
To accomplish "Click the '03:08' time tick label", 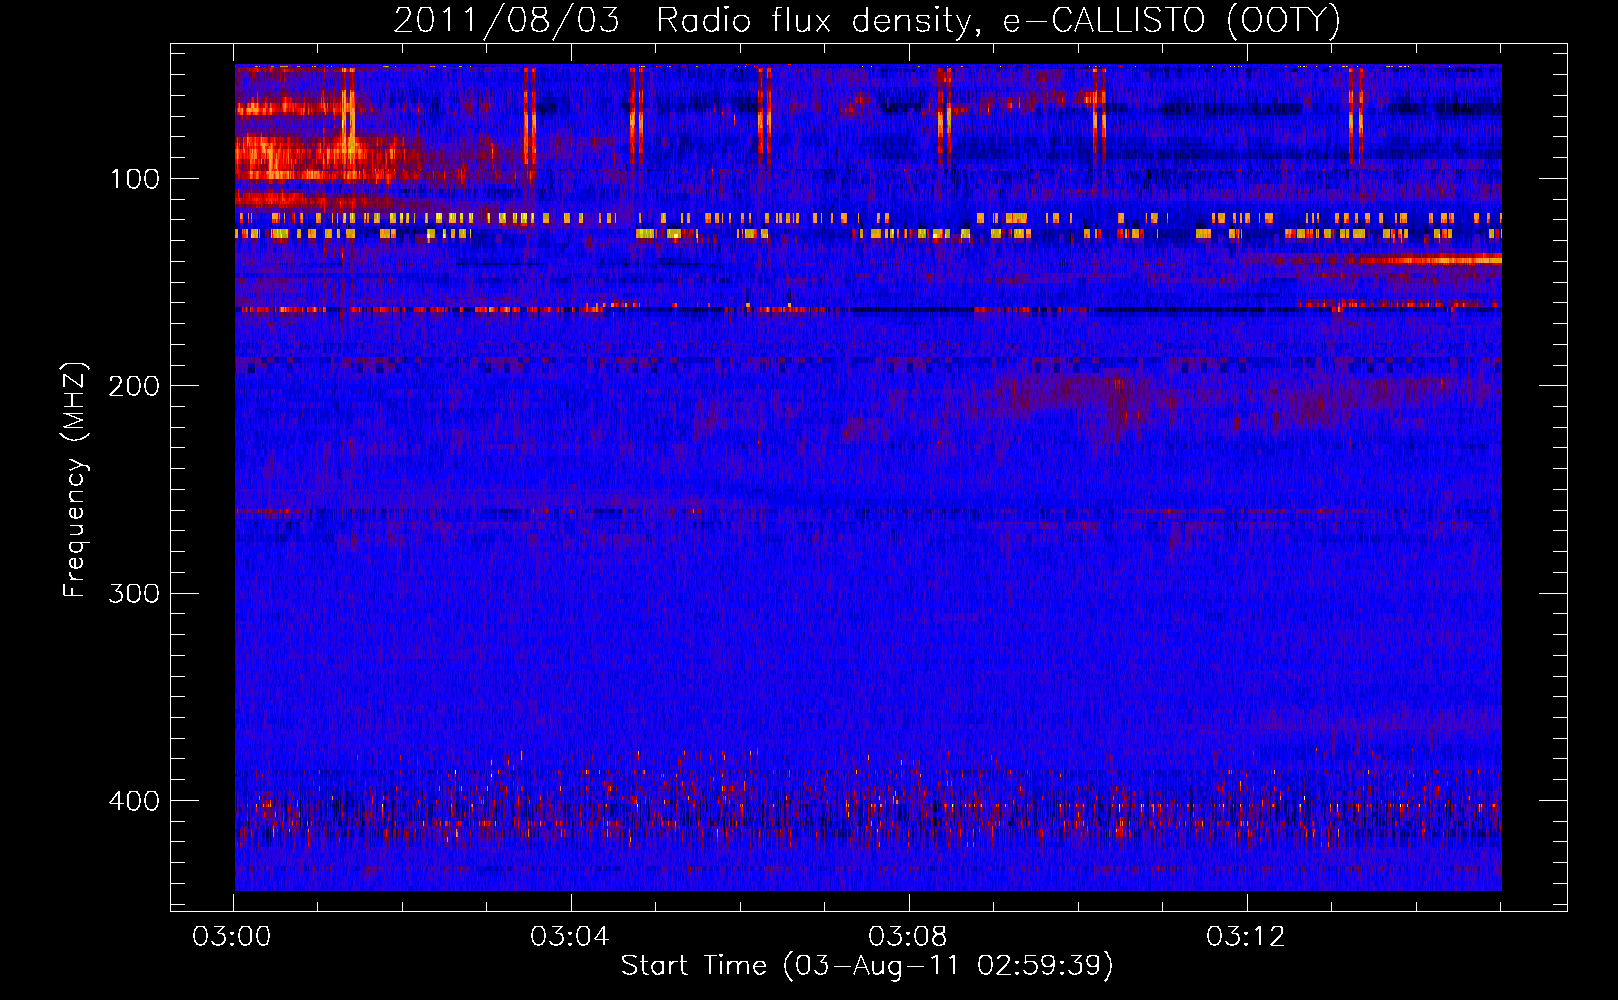I will 908,937.
